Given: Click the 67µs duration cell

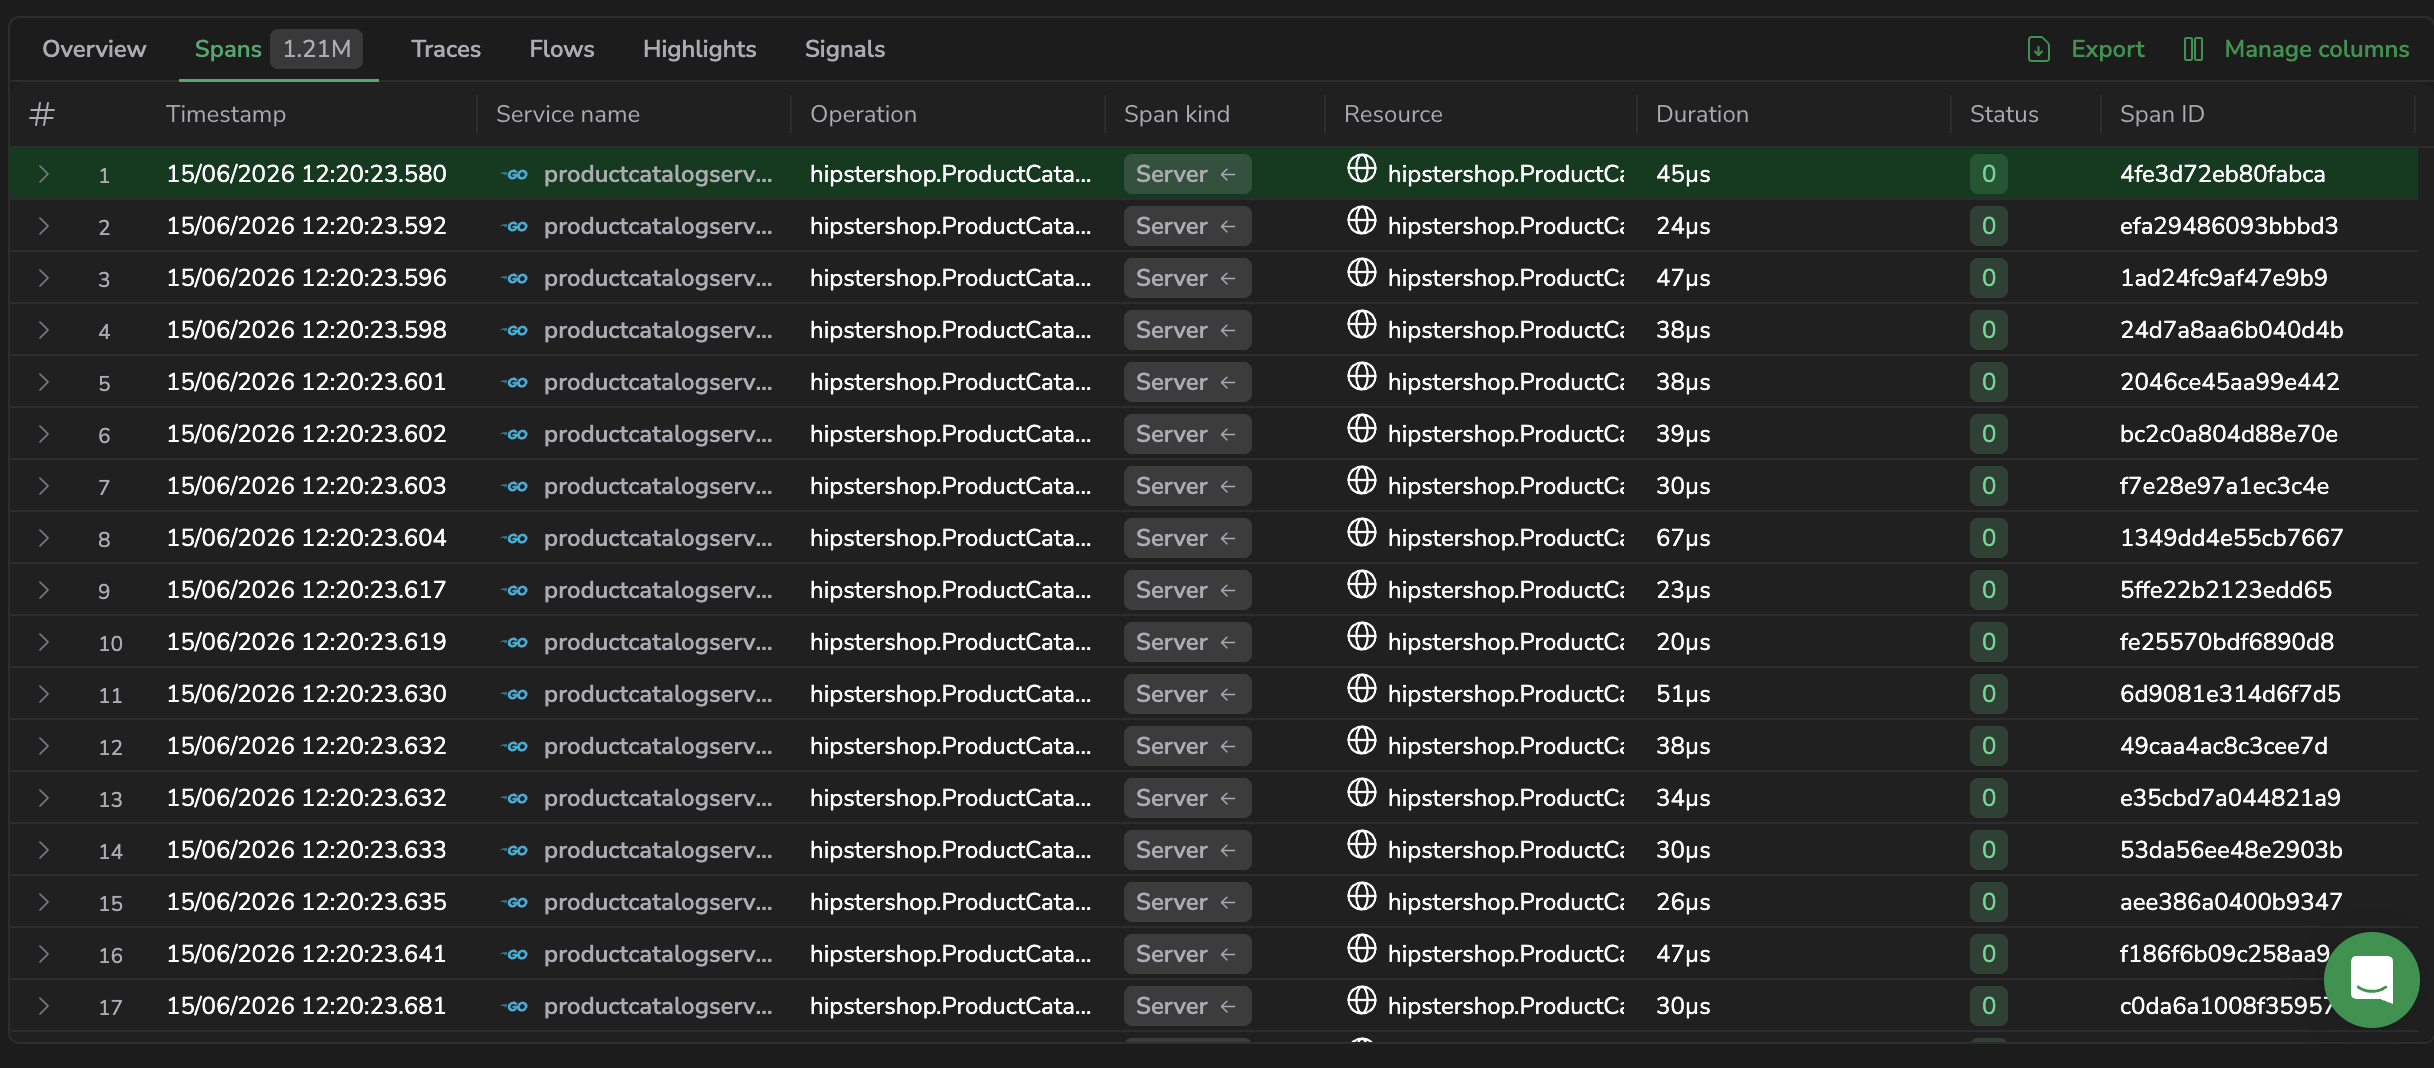Looking at the screenshot, I should click(x=1683, y=538).
